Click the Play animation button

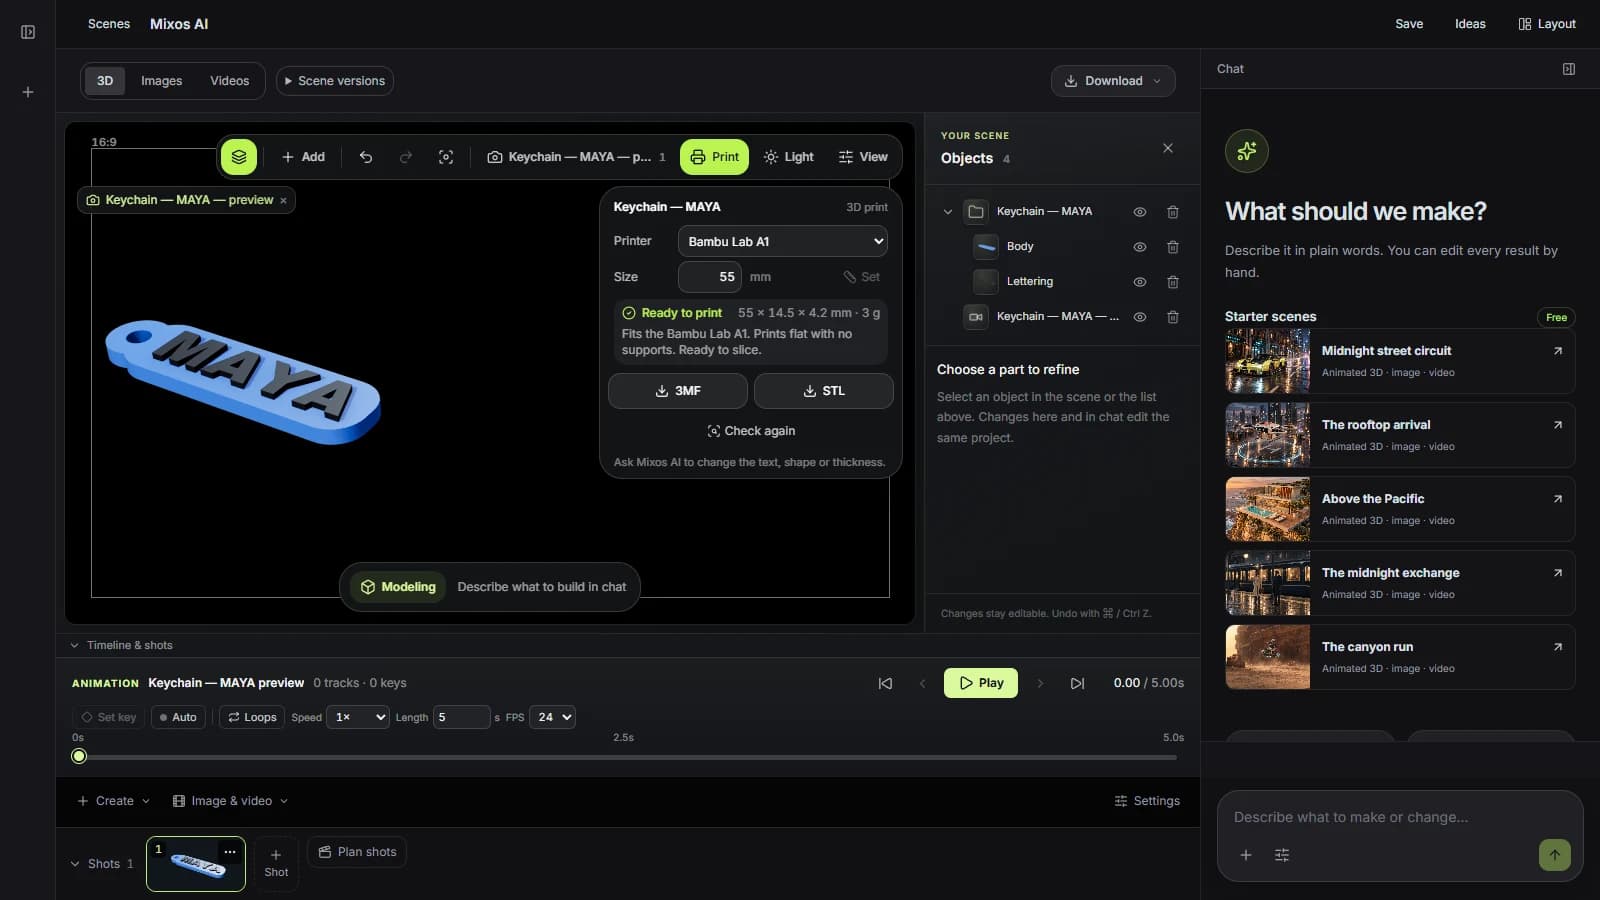(981, 683)
